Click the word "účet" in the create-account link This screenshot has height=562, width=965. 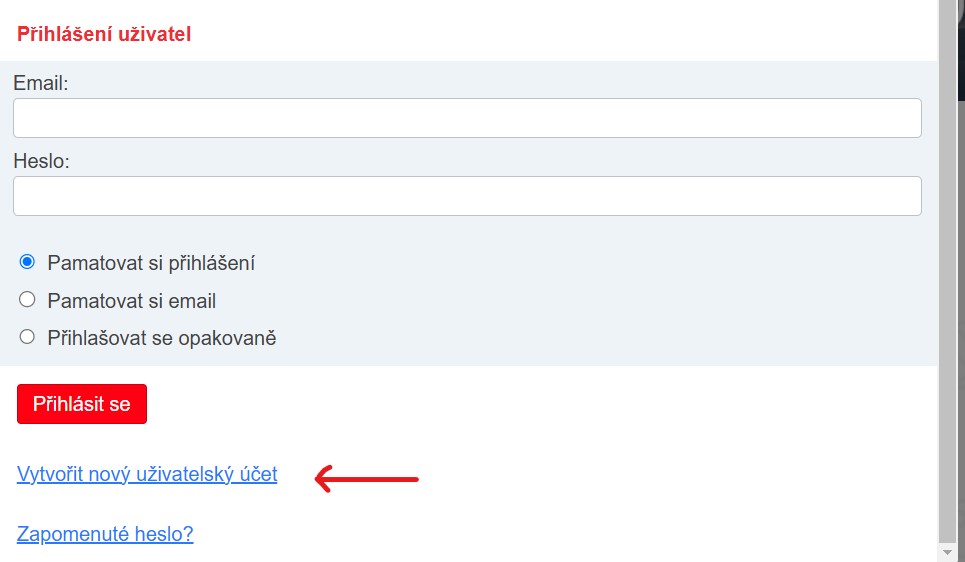point(256,475)
